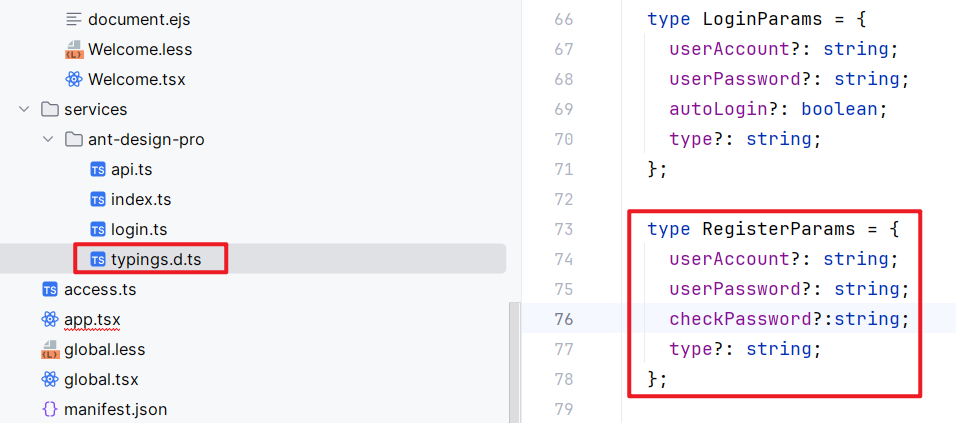The height and width of the screenshot is (423, 956).
Task: Click the services folder icon
Action: (49, 109)
